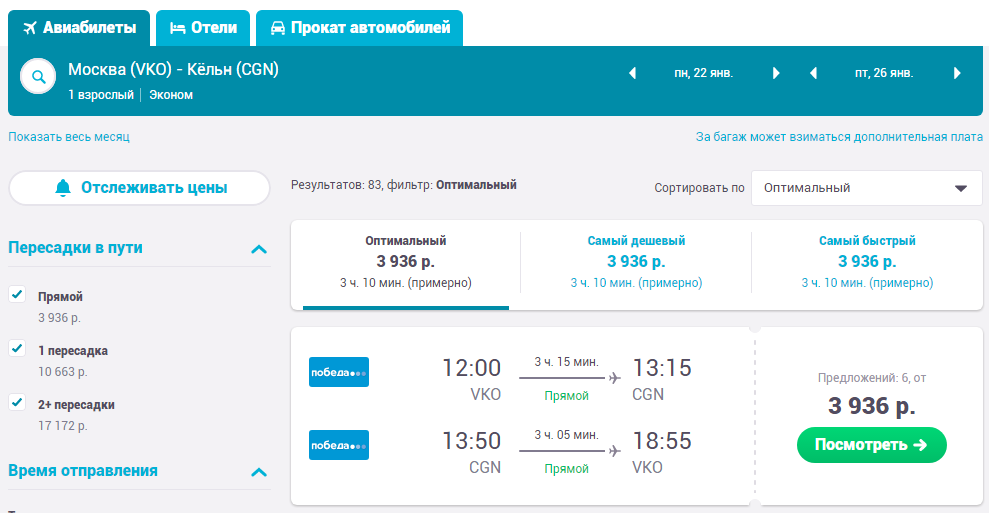Switch to the Отели tab
The width and height of the screenshot is (989, 513).
[x=203, y=28]
